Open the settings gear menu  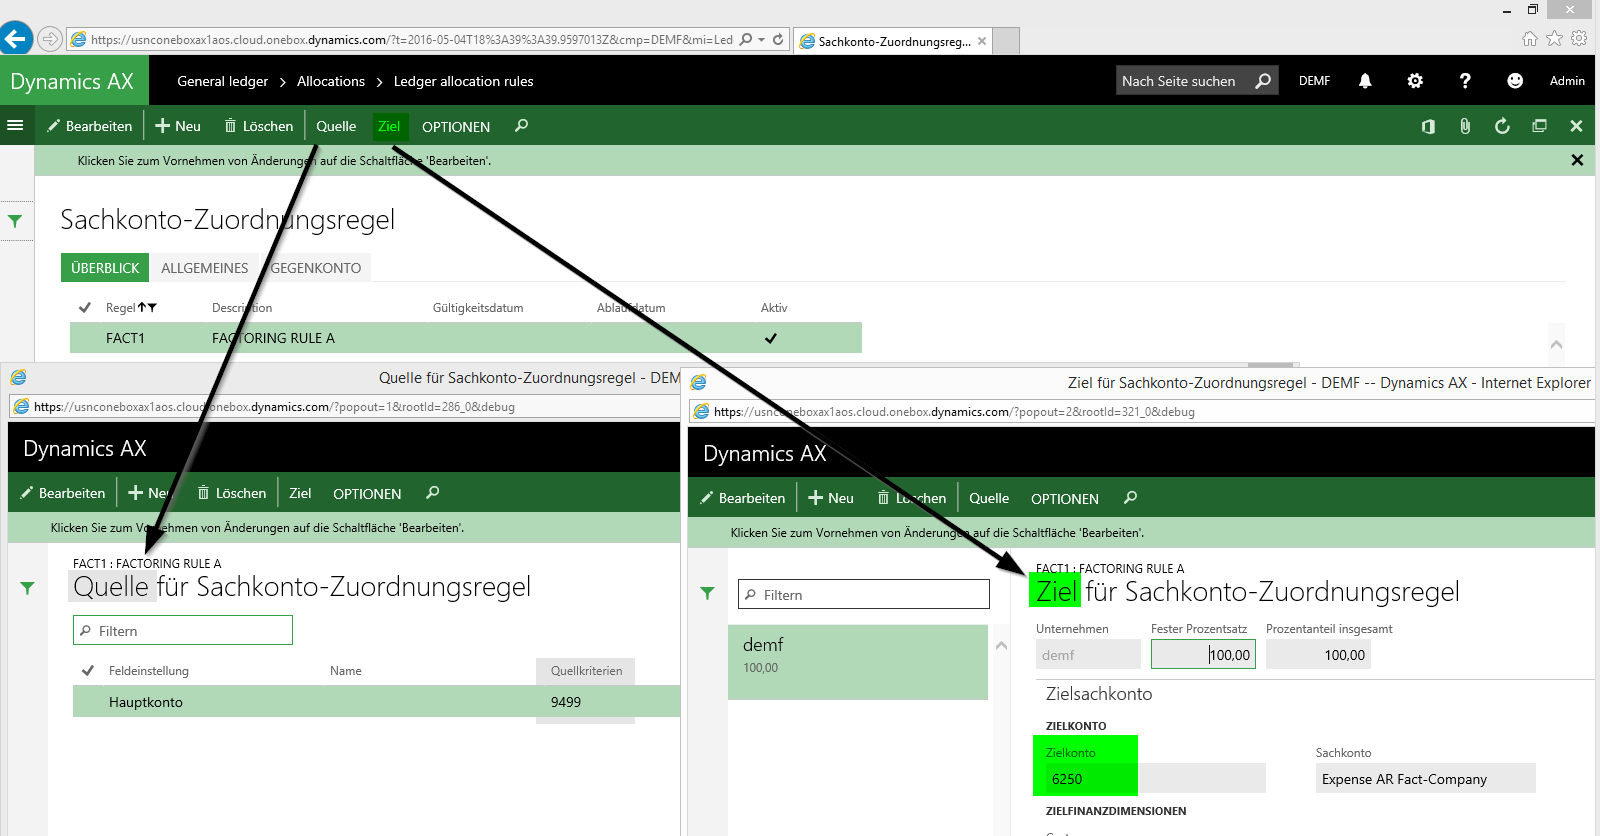1415,81
